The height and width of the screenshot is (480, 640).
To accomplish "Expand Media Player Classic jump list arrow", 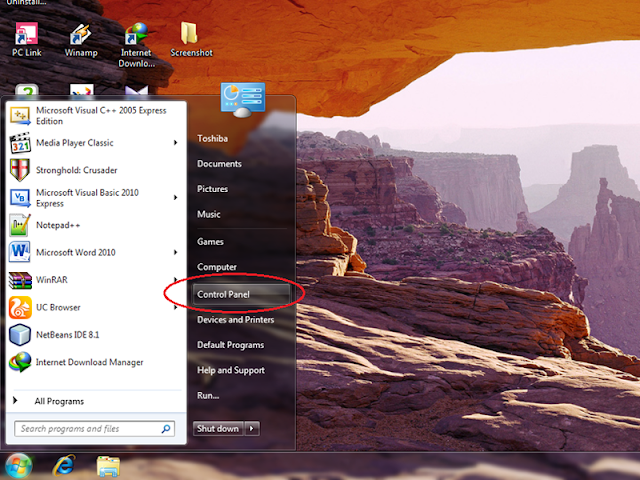I will [176, 143].
